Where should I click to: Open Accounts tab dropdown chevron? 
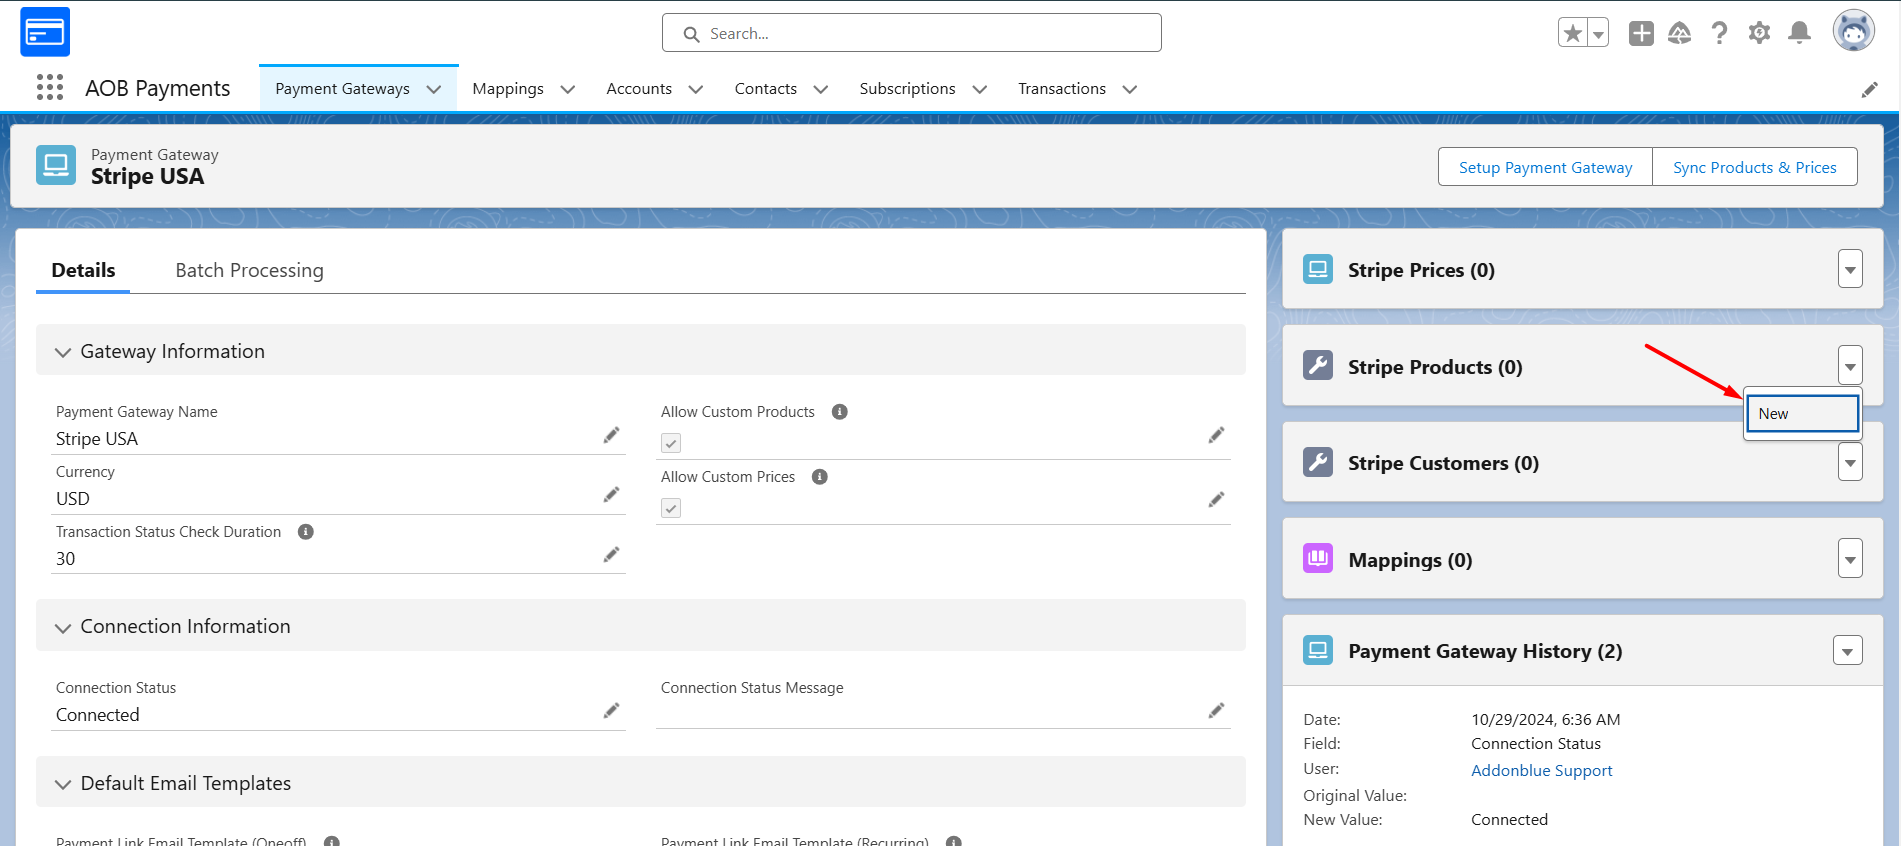pos(696,90)
